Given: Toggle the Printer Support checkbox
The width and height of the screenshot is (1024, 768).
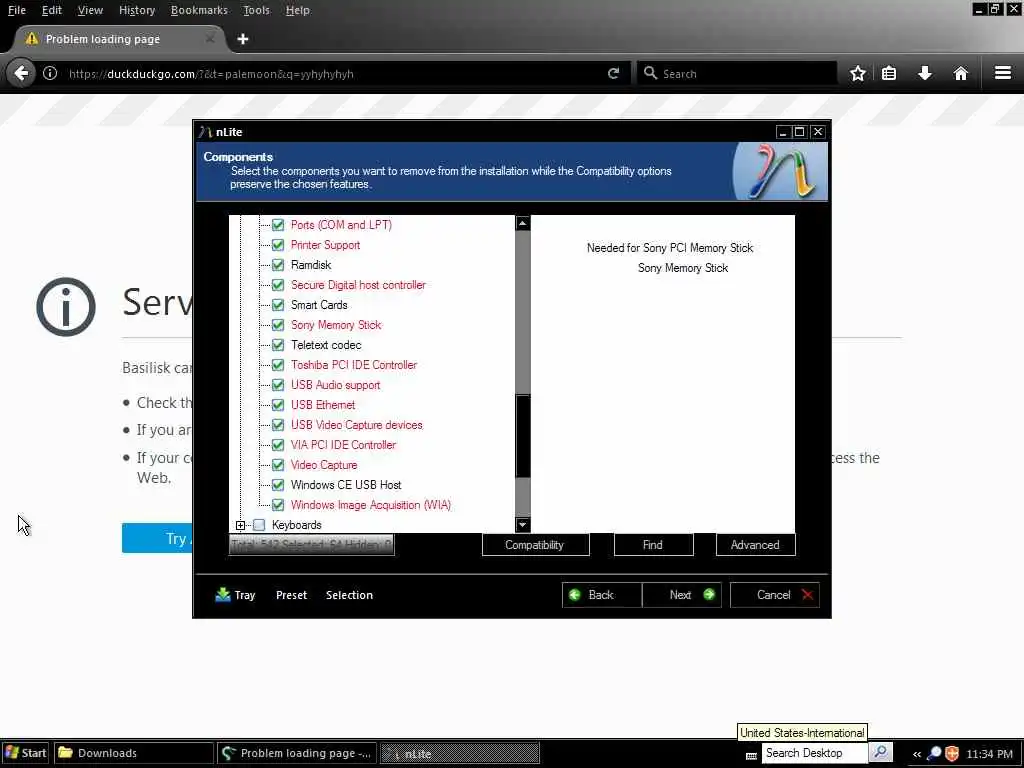Looking at the screenshot, I should [278, 245].
